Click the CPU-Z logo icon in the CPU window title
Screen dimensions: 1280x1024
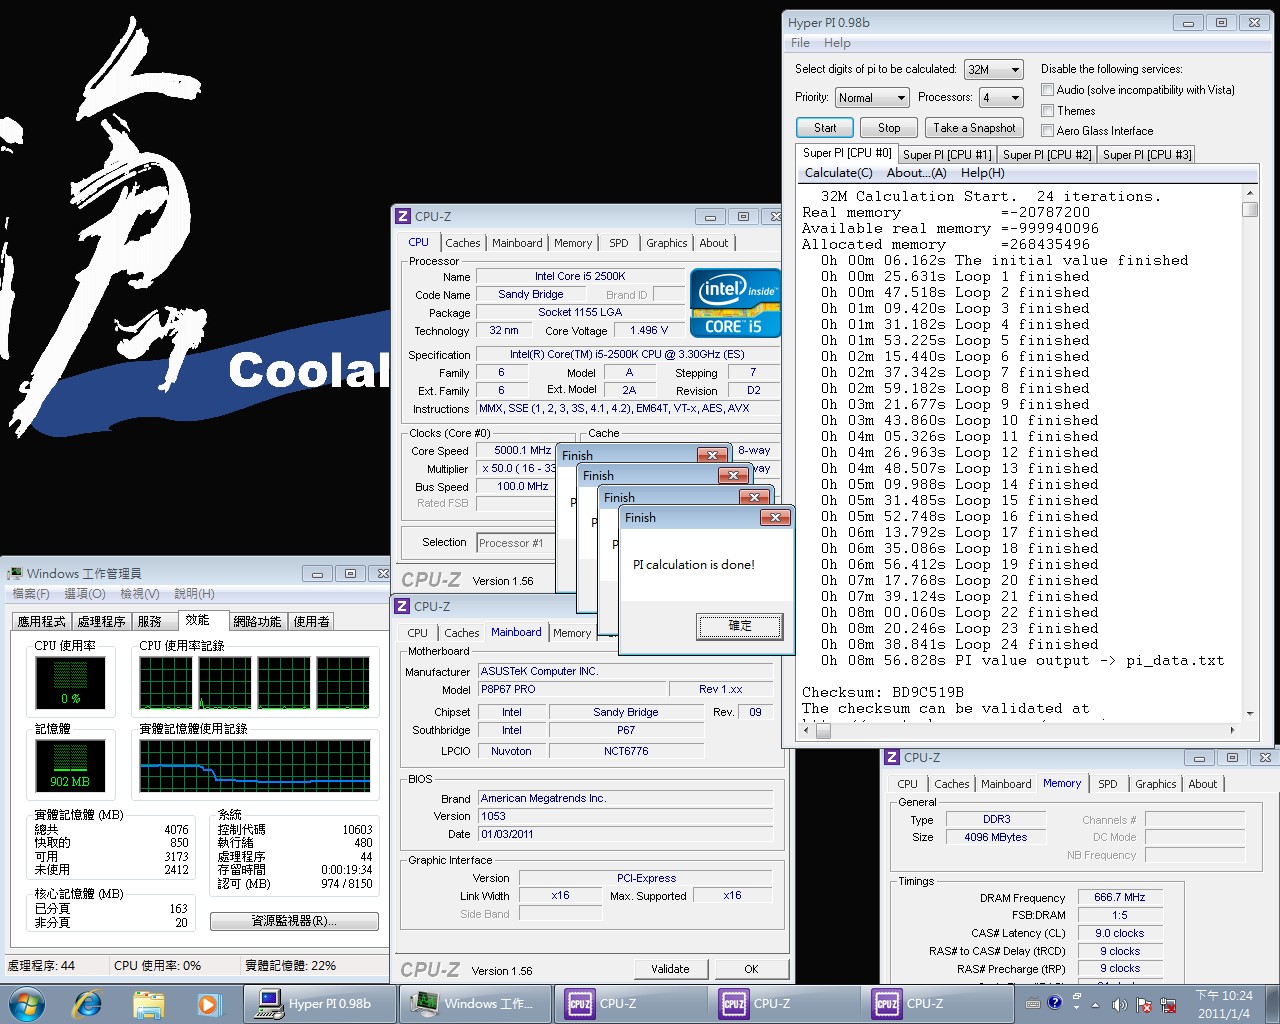click(x=403, y=216)
